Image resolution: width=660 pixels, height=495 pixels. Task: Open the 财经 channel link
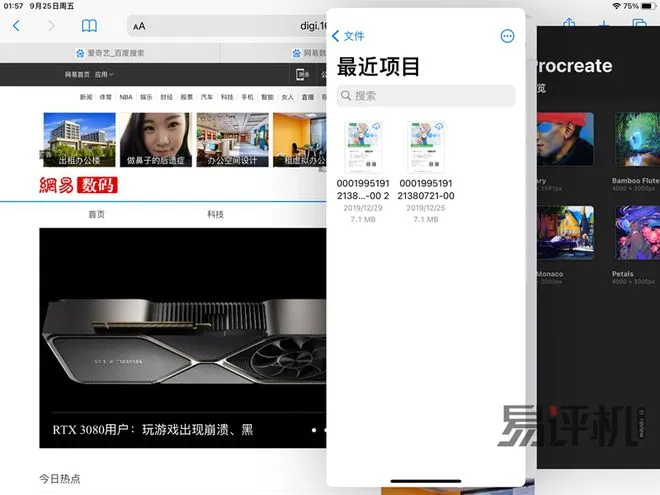[167, 97]
